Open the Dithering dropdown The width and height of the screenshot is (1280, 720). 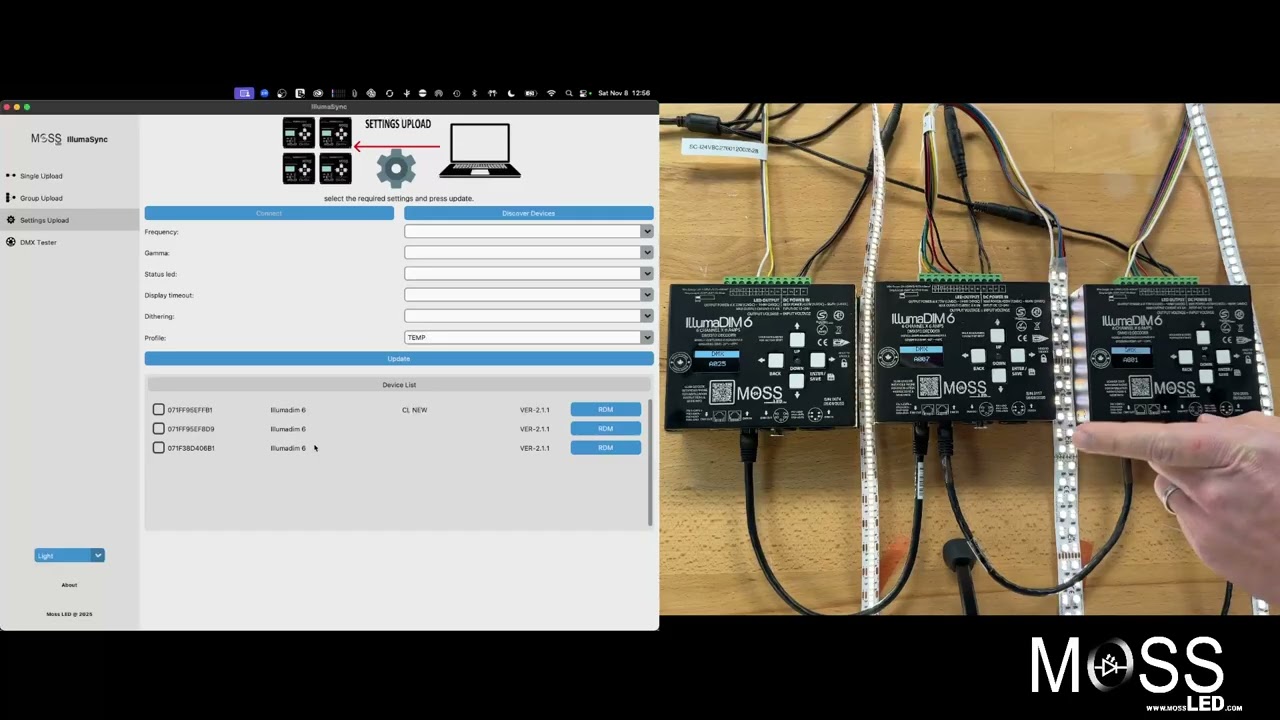[x=528, y=316]
